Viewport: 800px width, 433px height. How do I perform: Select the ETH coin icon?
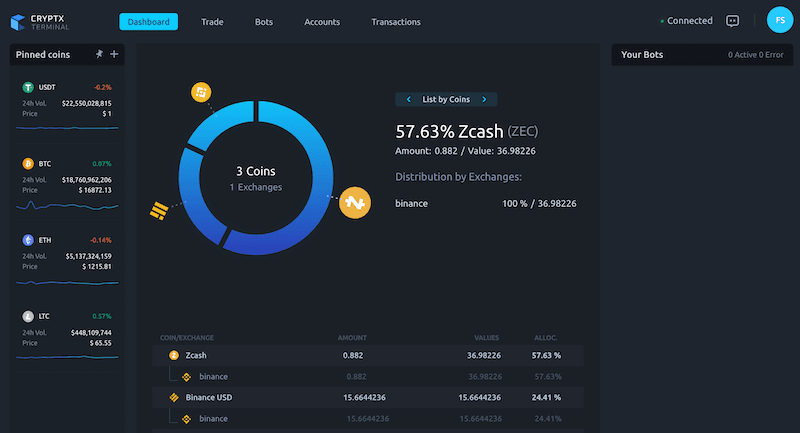tap(28, 240)
